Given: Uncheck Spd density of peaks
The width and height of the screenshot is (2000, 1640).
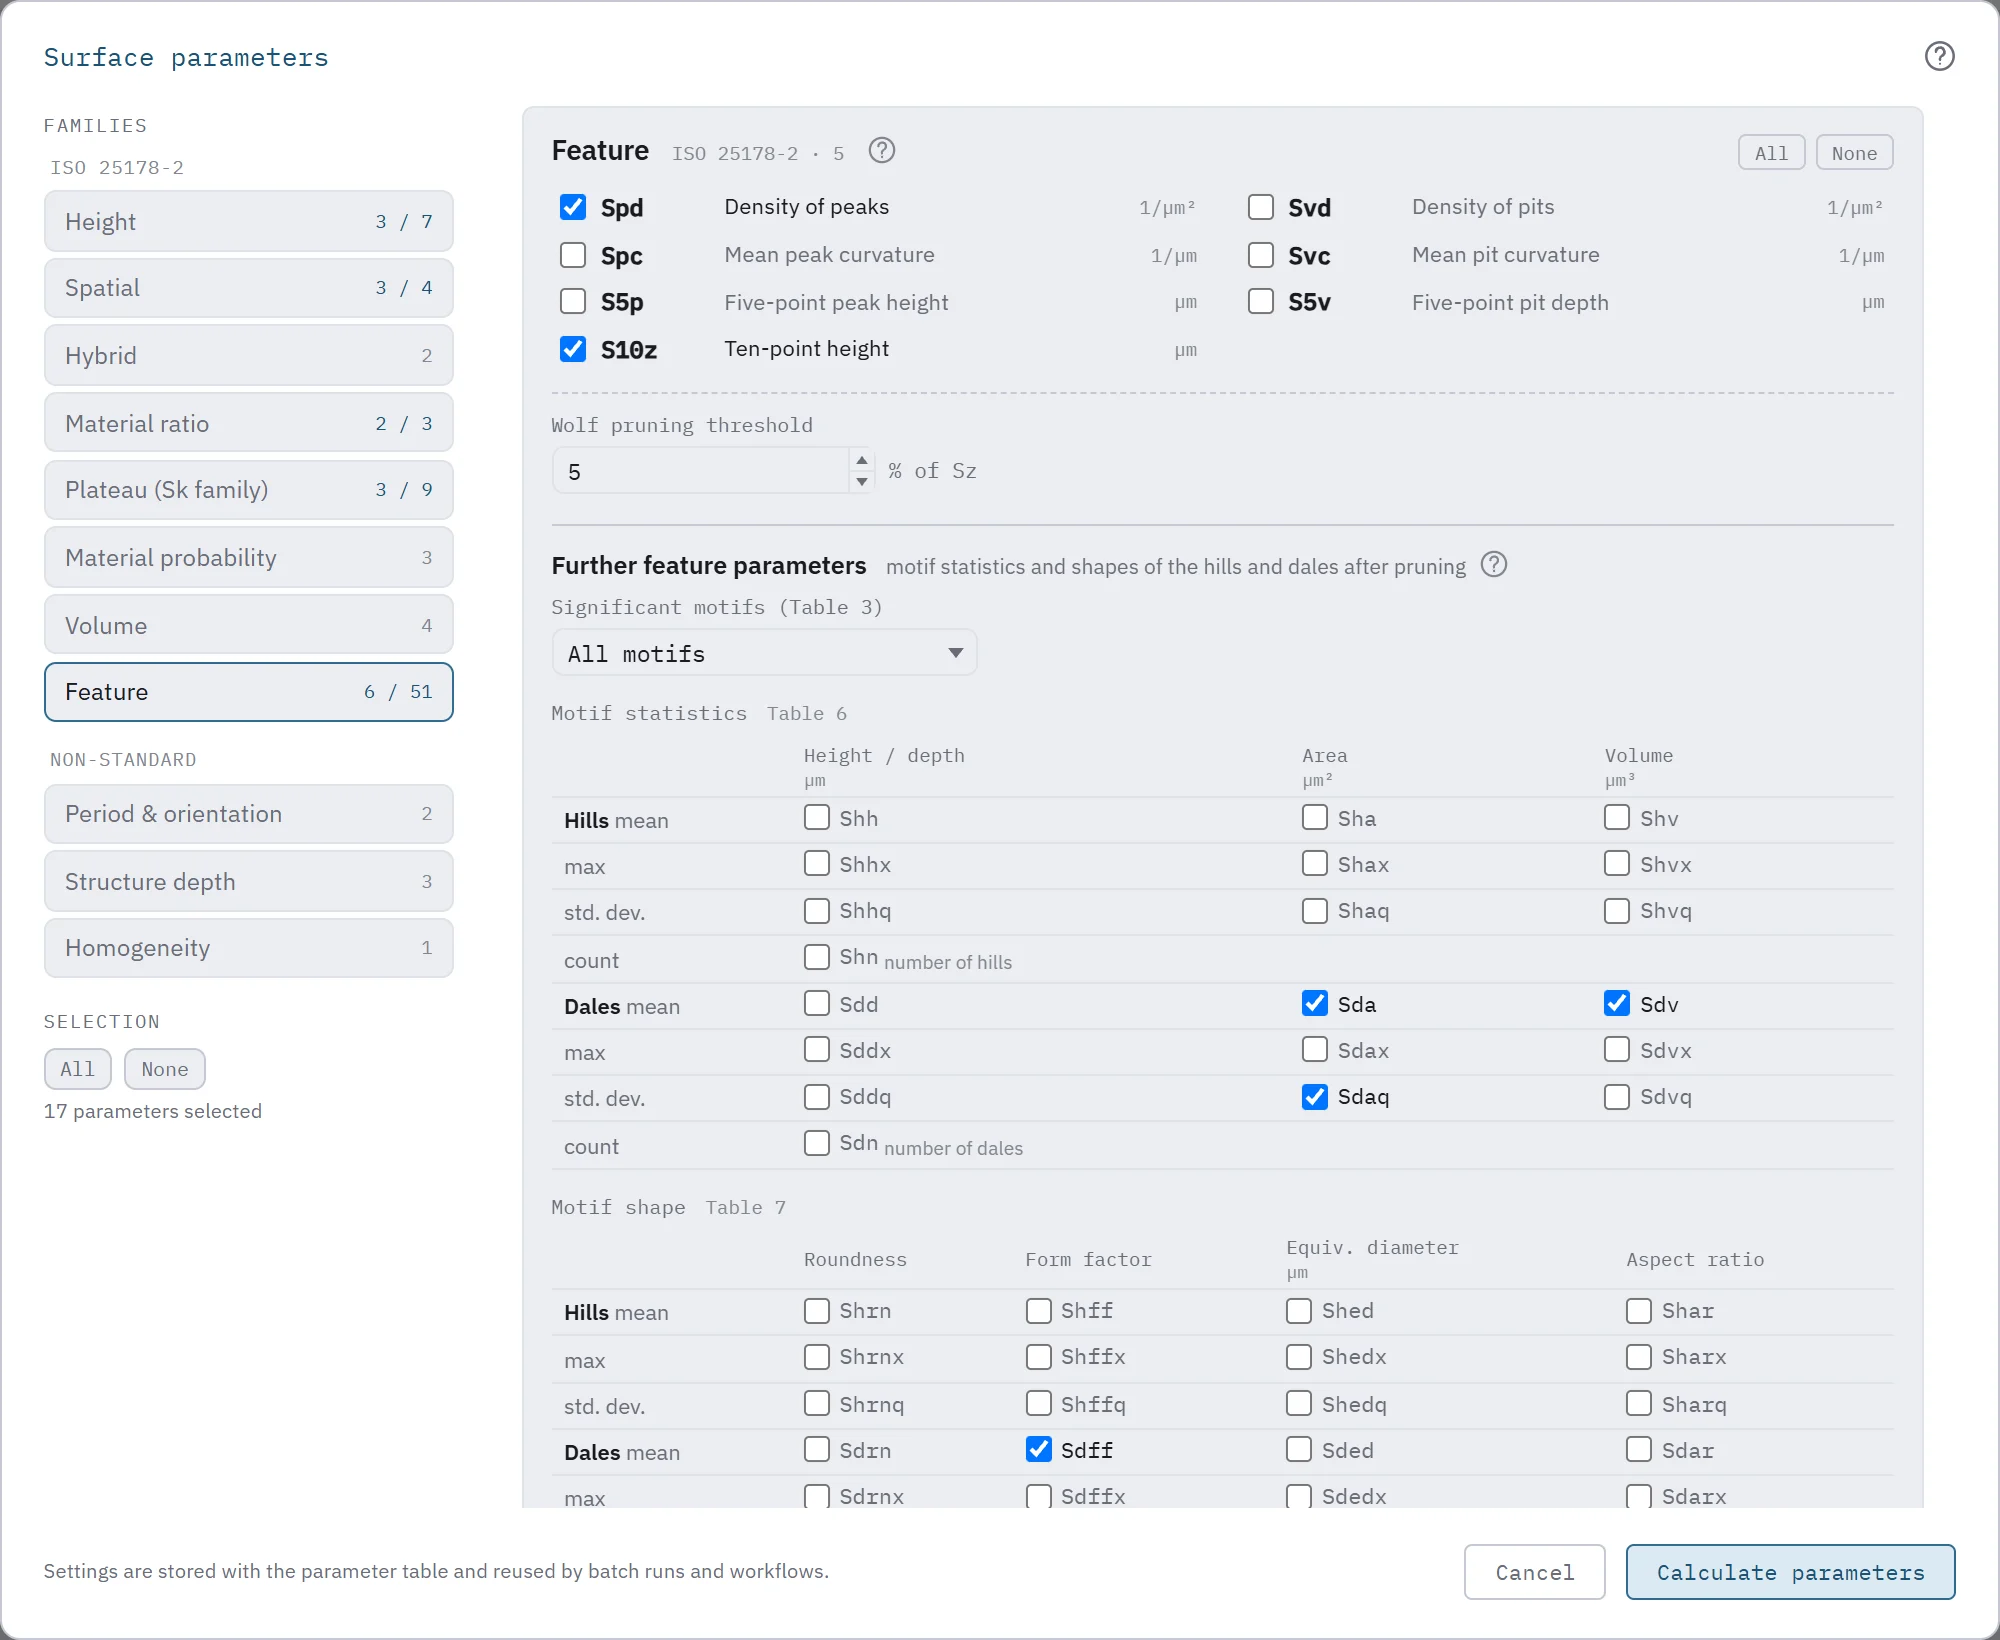Looking at the screenshot, I should pos(573,207).
